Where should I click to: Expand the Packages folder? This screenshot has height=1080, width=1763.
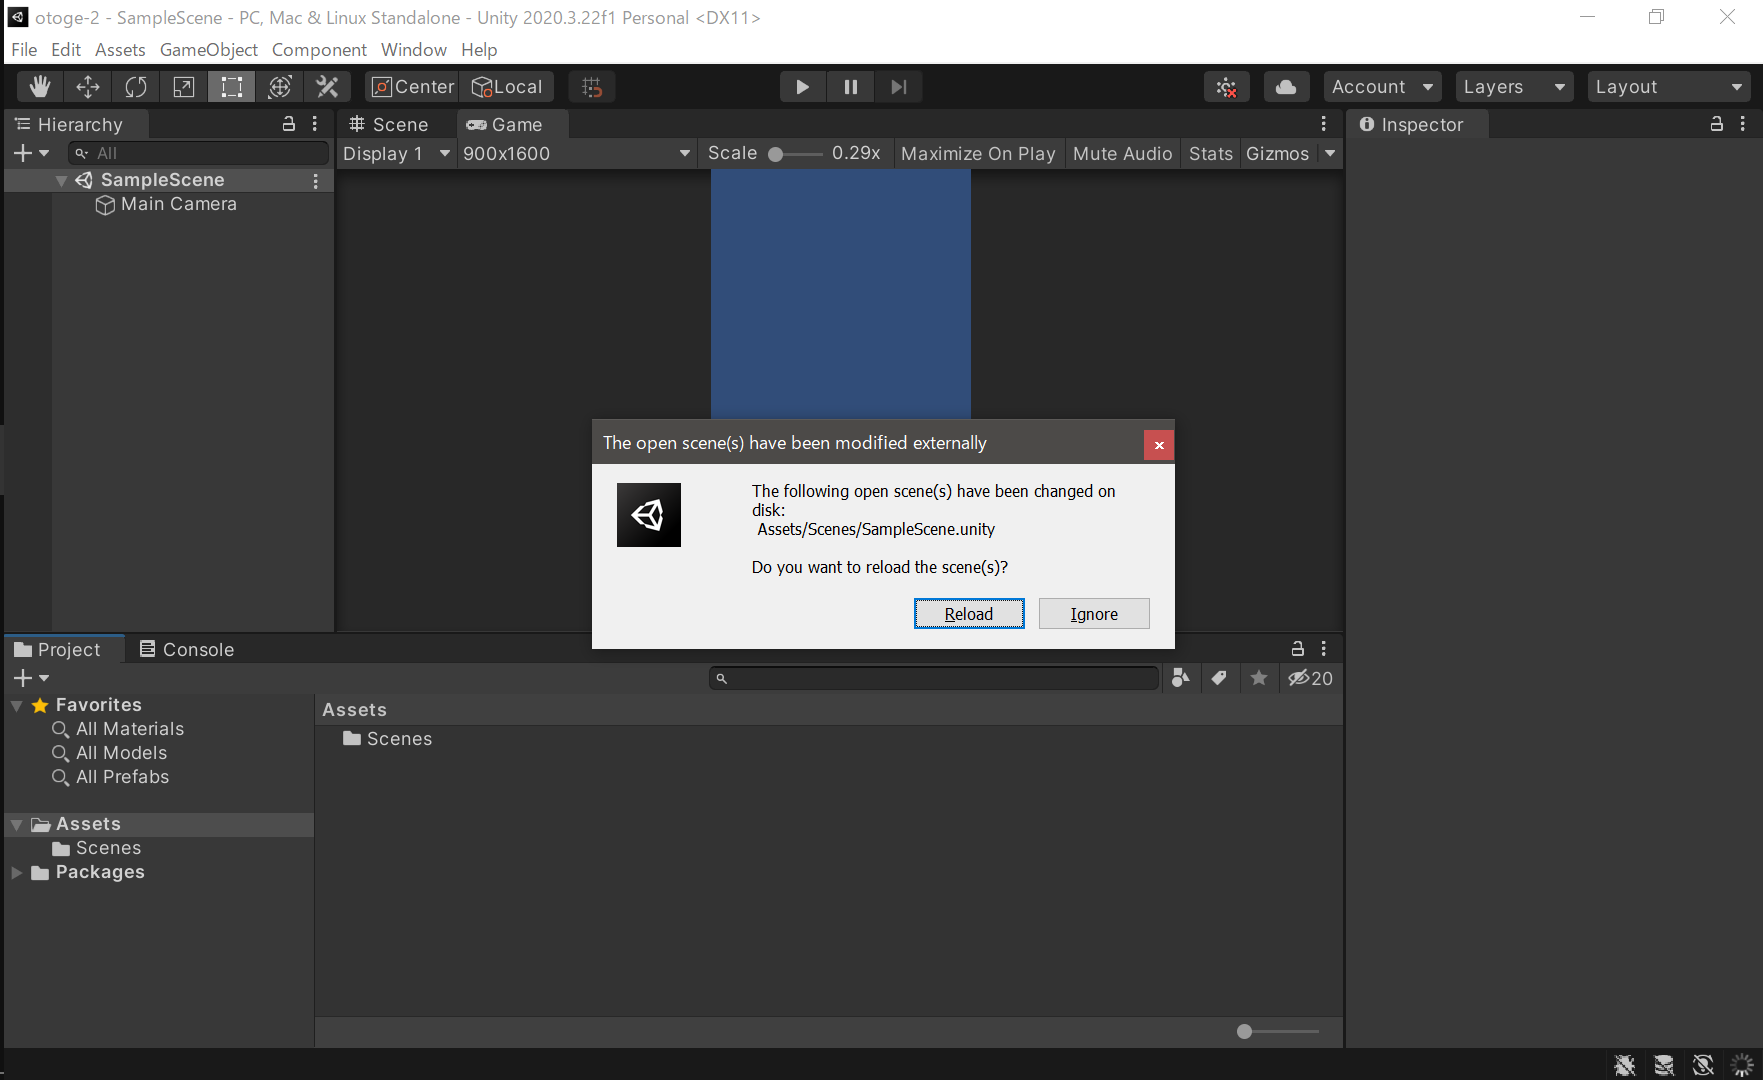(17, 872)
